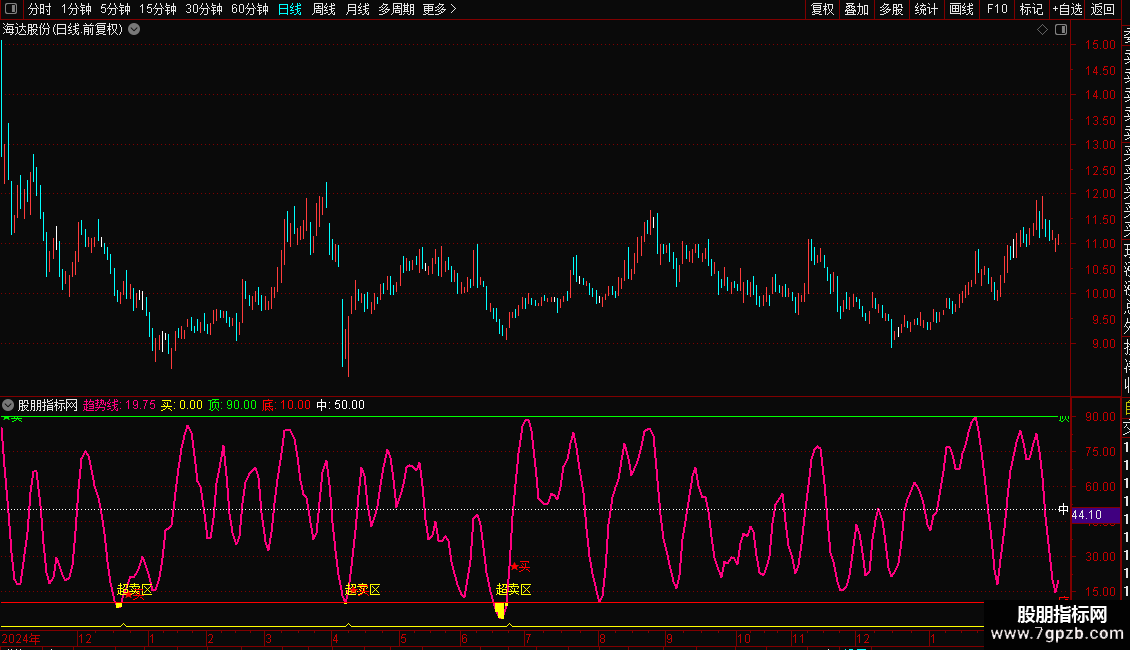This screenshot has height=650, width=1130.
Task: Click the 返回 back button
Action: pos(1103,9)
